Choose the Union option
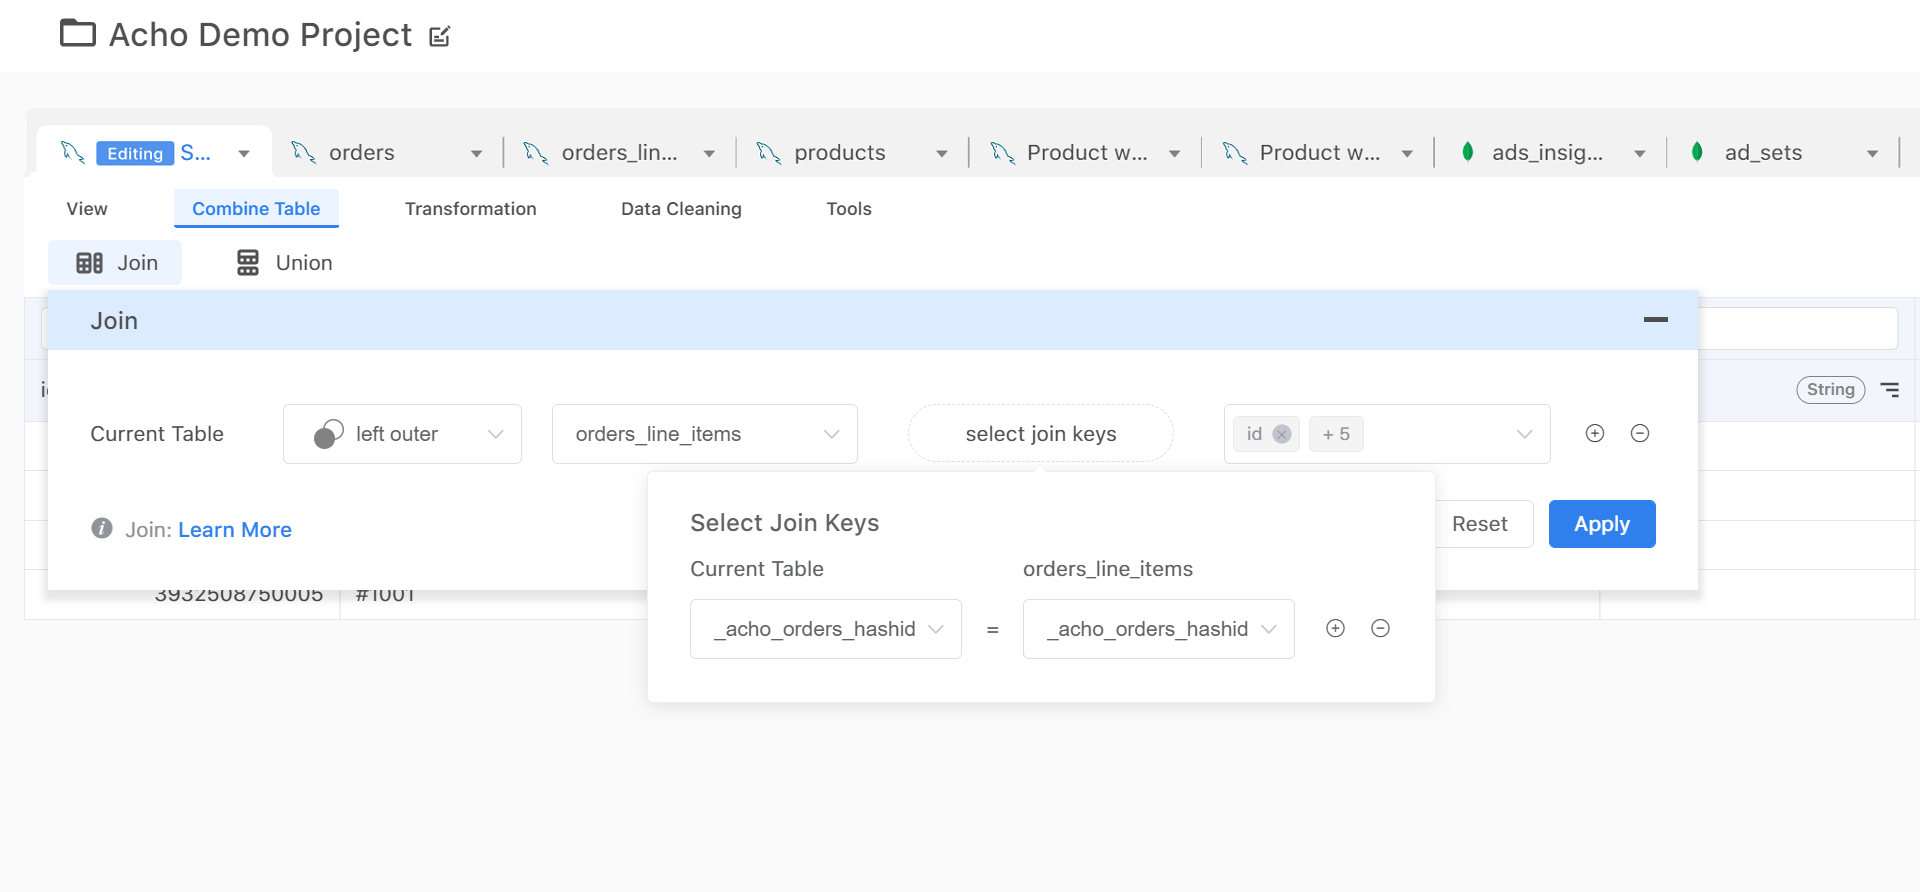The image size is (1920, 892). tap(284, 263)
